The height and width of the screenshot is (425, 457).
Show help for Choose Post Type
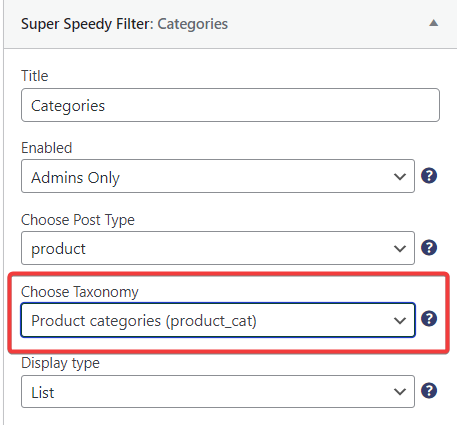429,248
